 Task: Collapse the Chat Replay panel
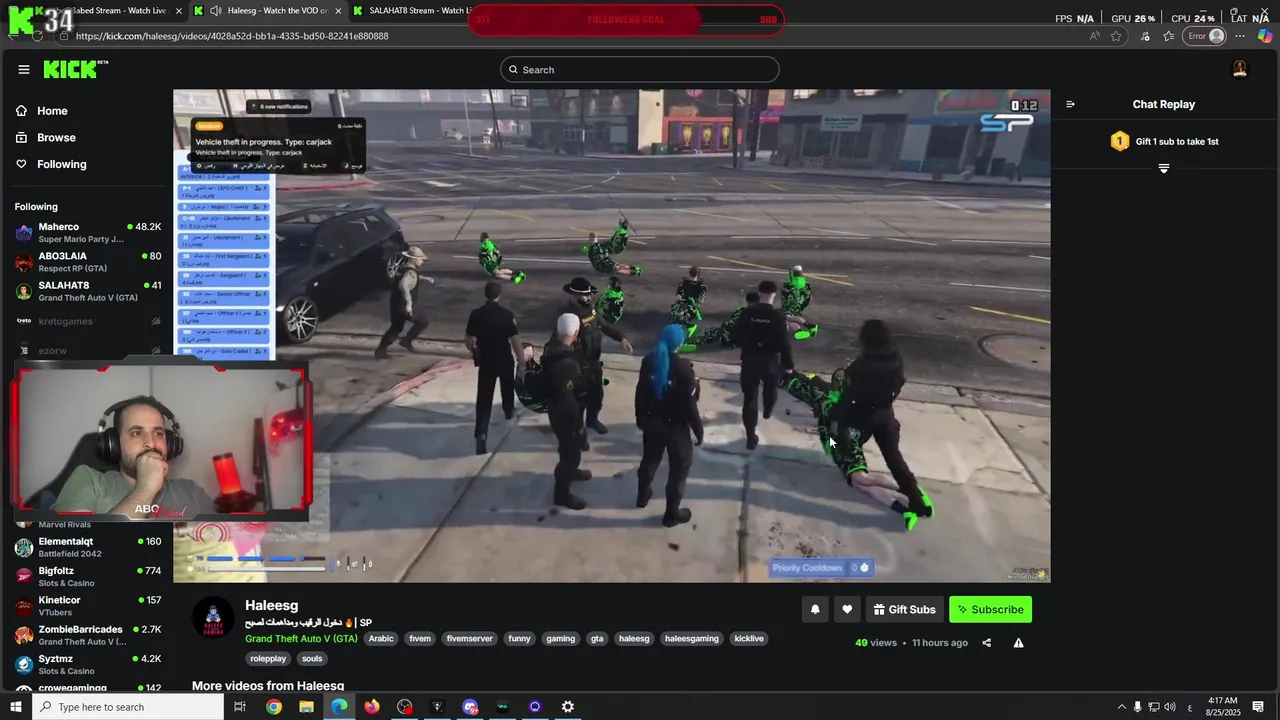click(x=1070, y=104)
